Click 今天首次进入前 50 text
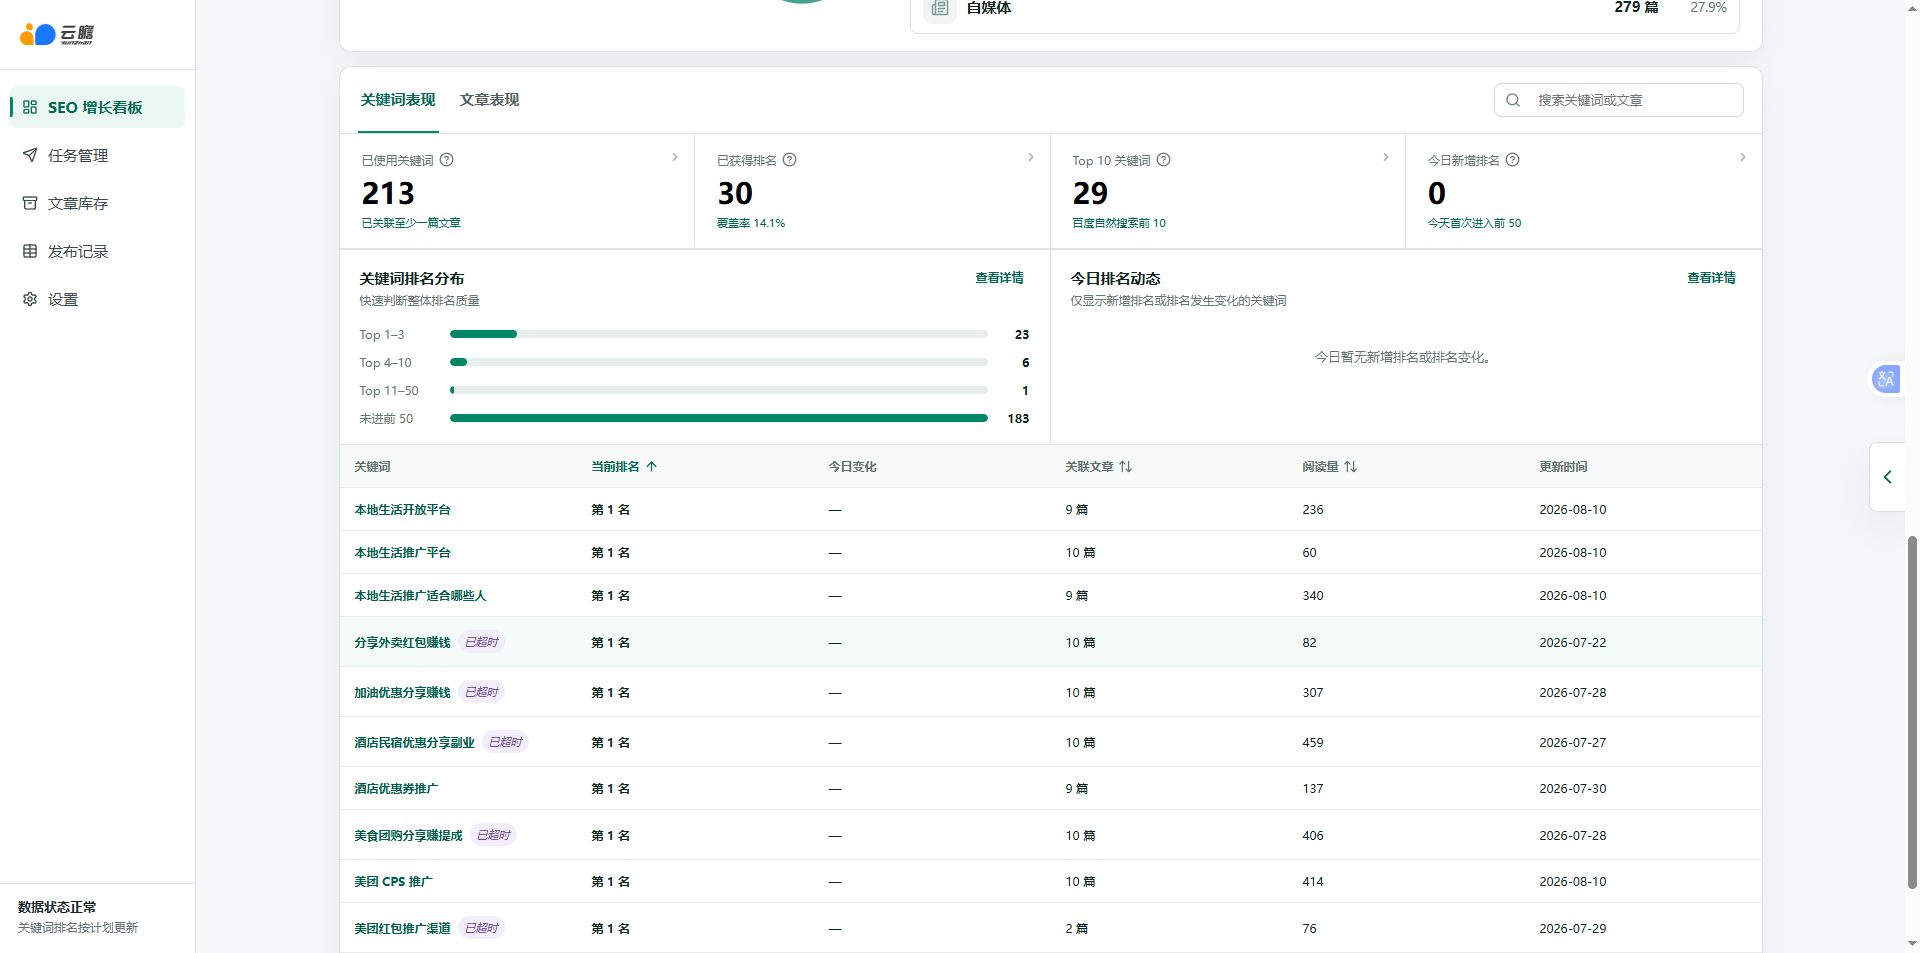The image size is (1920, 953). tap(1475, 223)
